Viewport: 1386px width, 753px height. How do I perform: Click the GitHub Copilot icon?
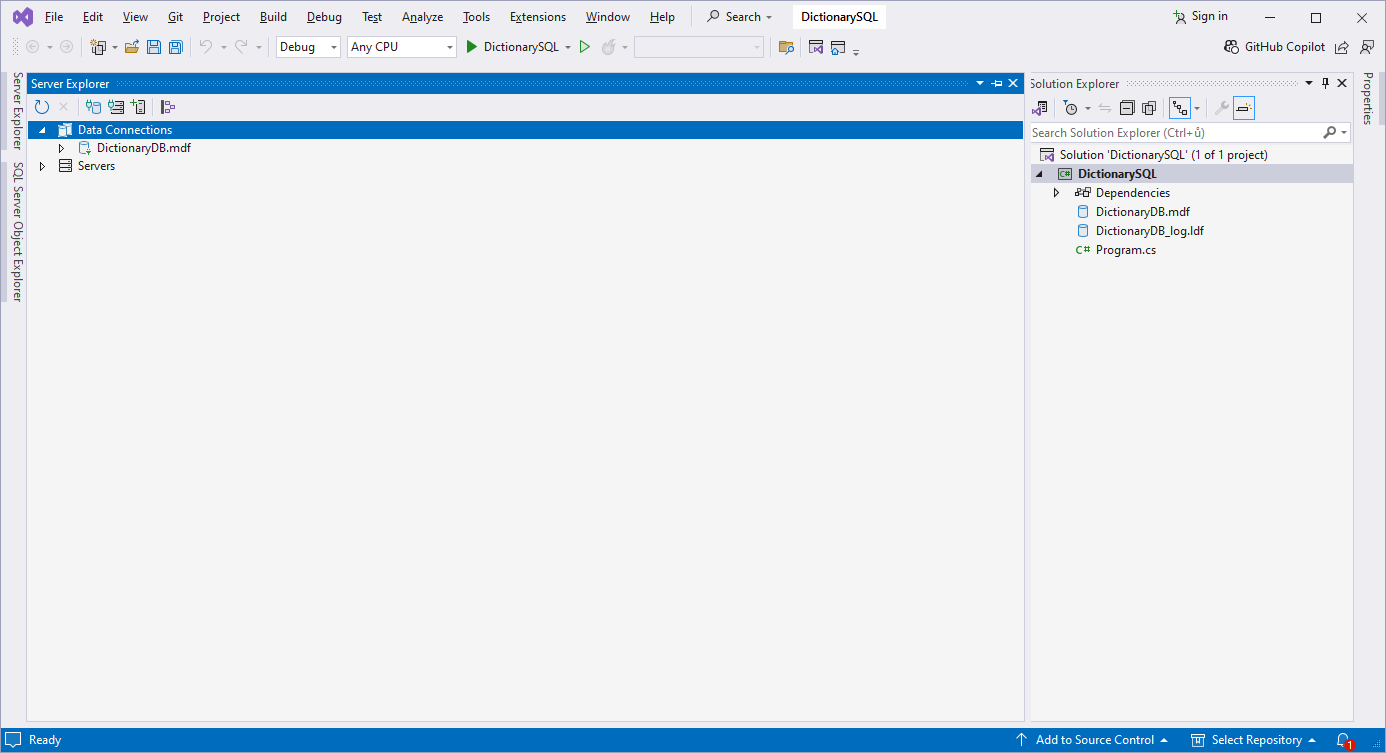(x=1229, y=46)
